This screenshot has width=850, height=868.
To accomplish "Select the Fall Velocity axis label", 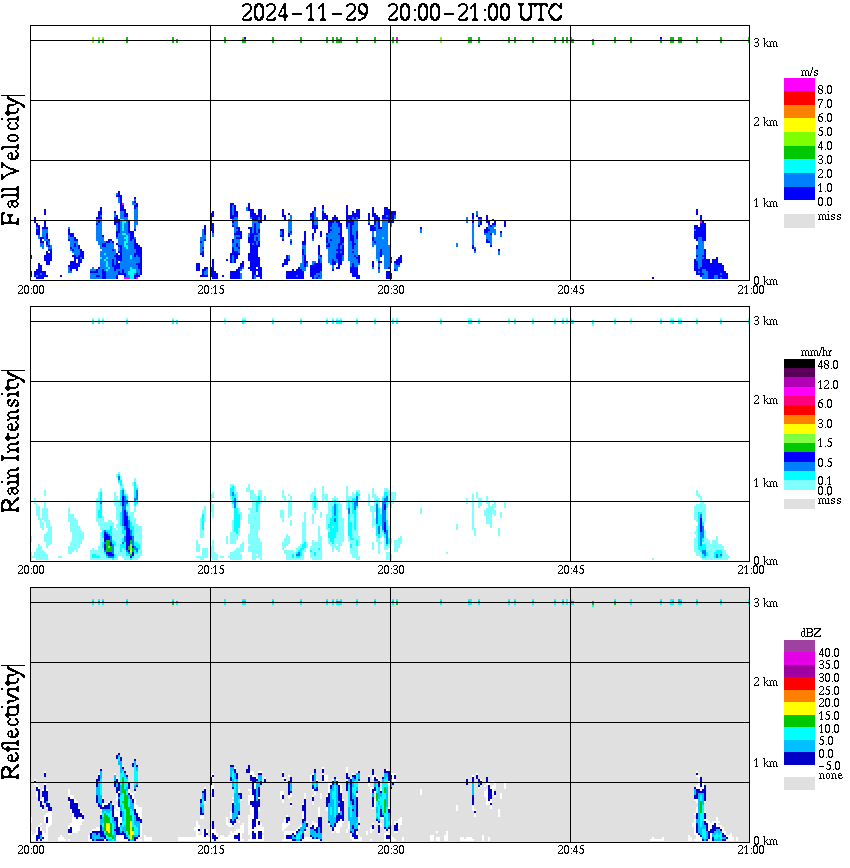I will coord(12,160).
